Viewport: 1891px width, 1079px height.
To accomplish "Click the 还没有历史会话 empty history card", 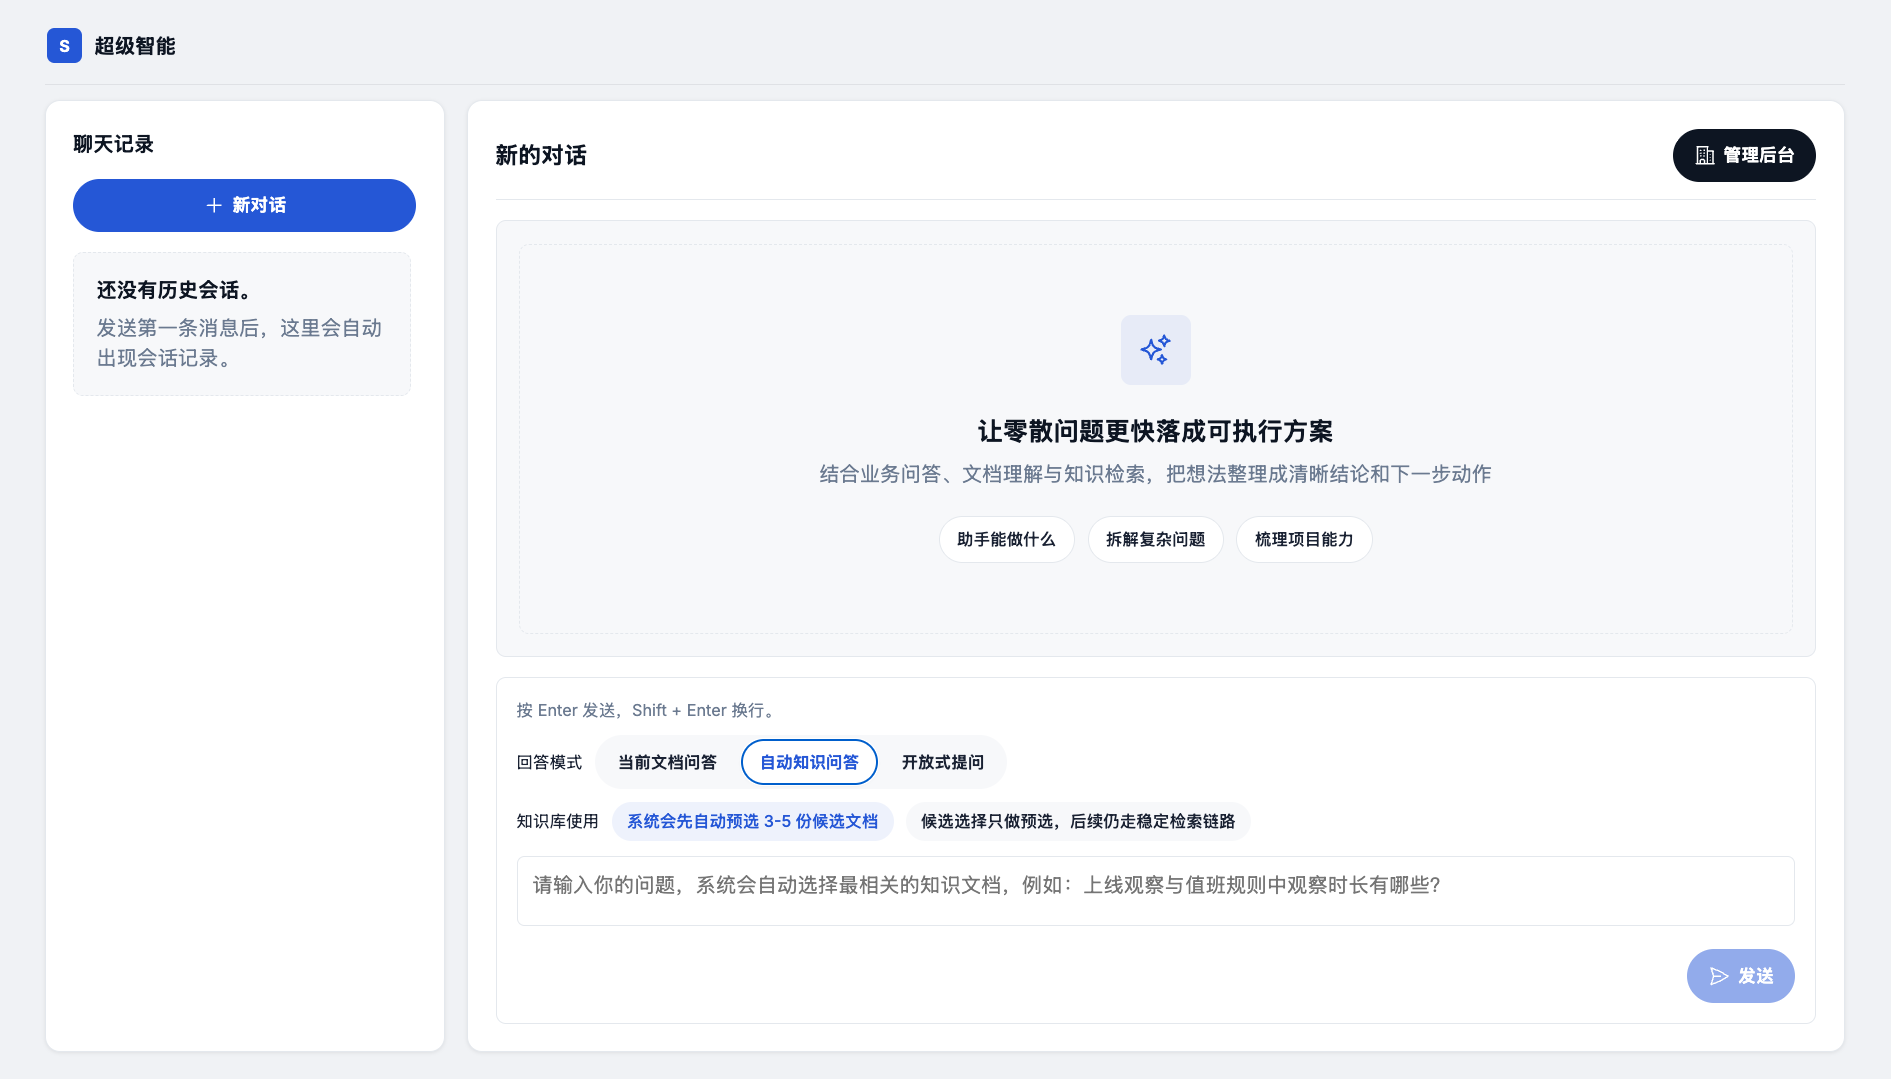I will [x=242, y=324].
